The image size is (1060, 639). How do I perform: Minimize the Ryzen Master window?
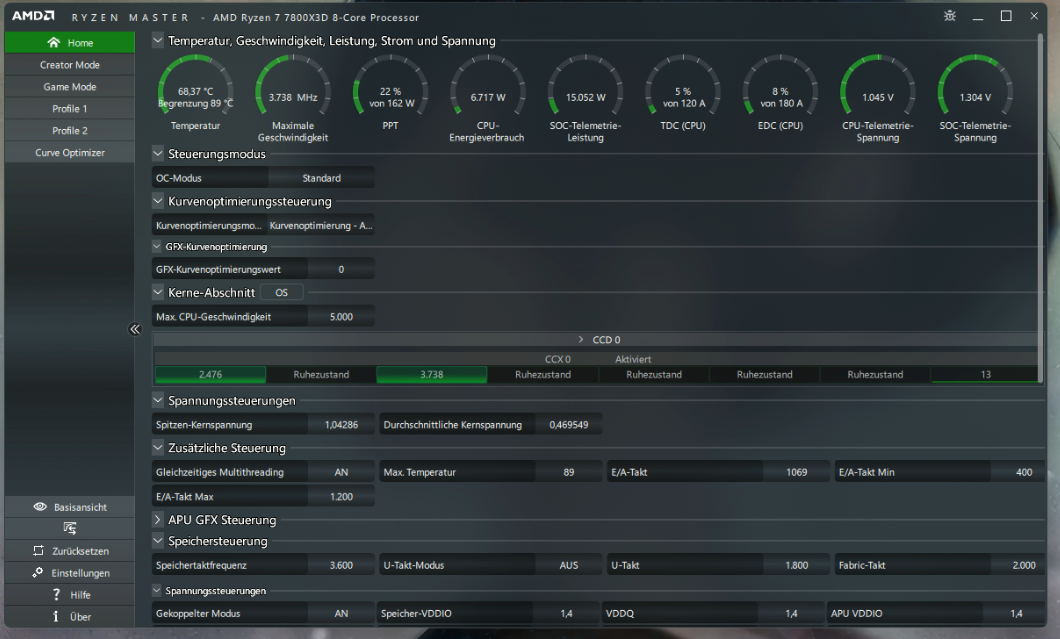click(978, 16)
